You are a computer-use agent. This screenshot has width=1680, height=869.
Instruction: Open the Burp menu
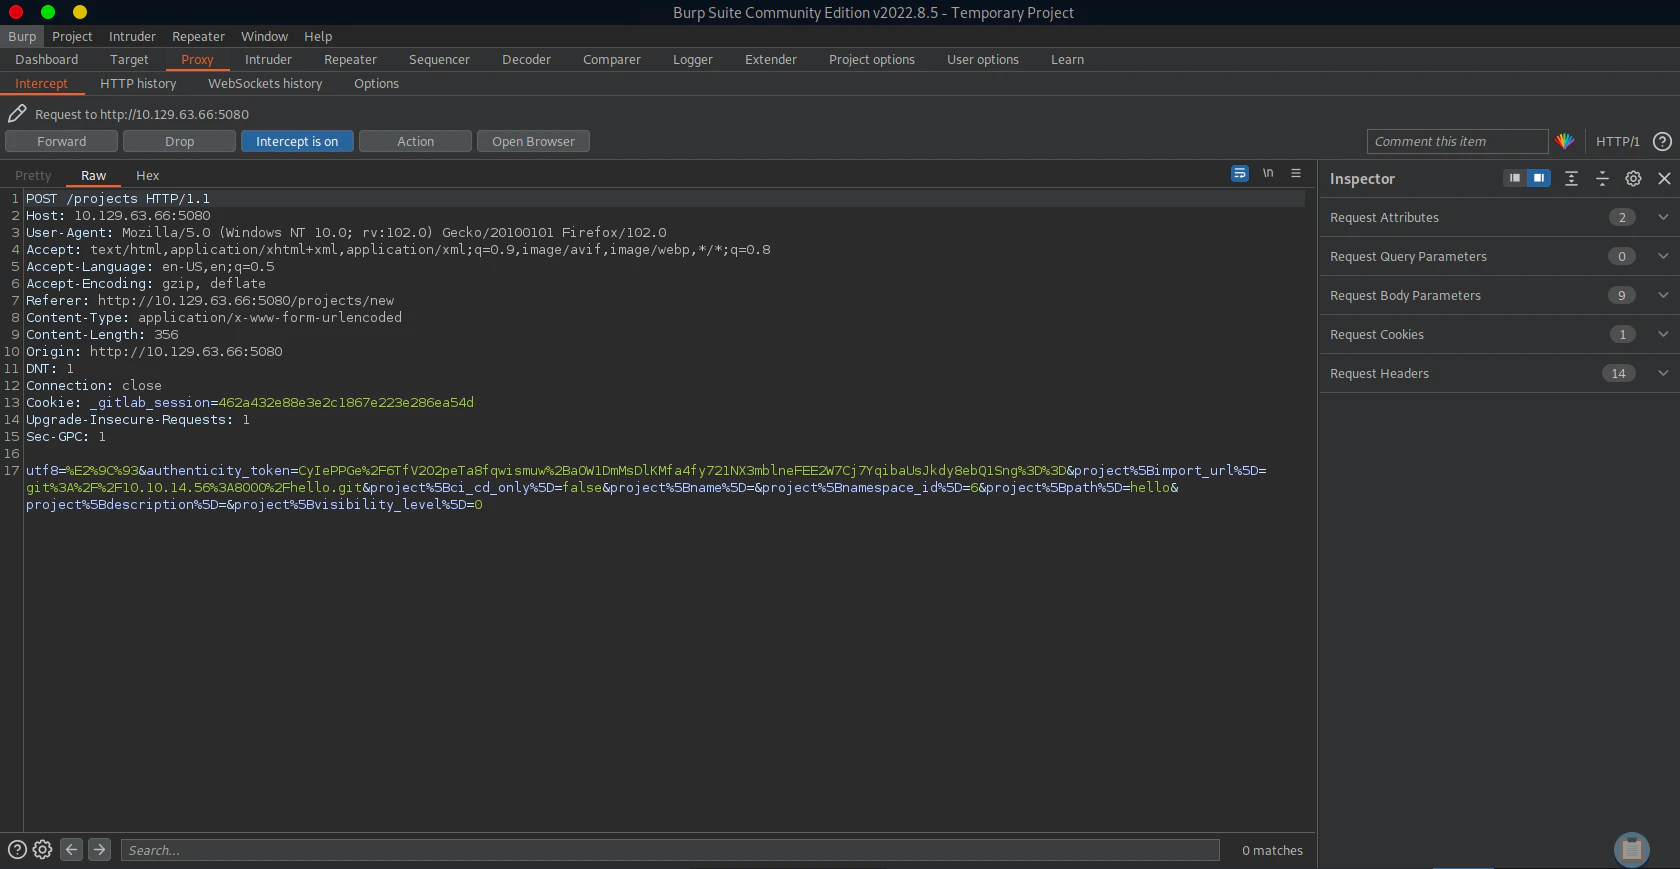coord(22,36)
